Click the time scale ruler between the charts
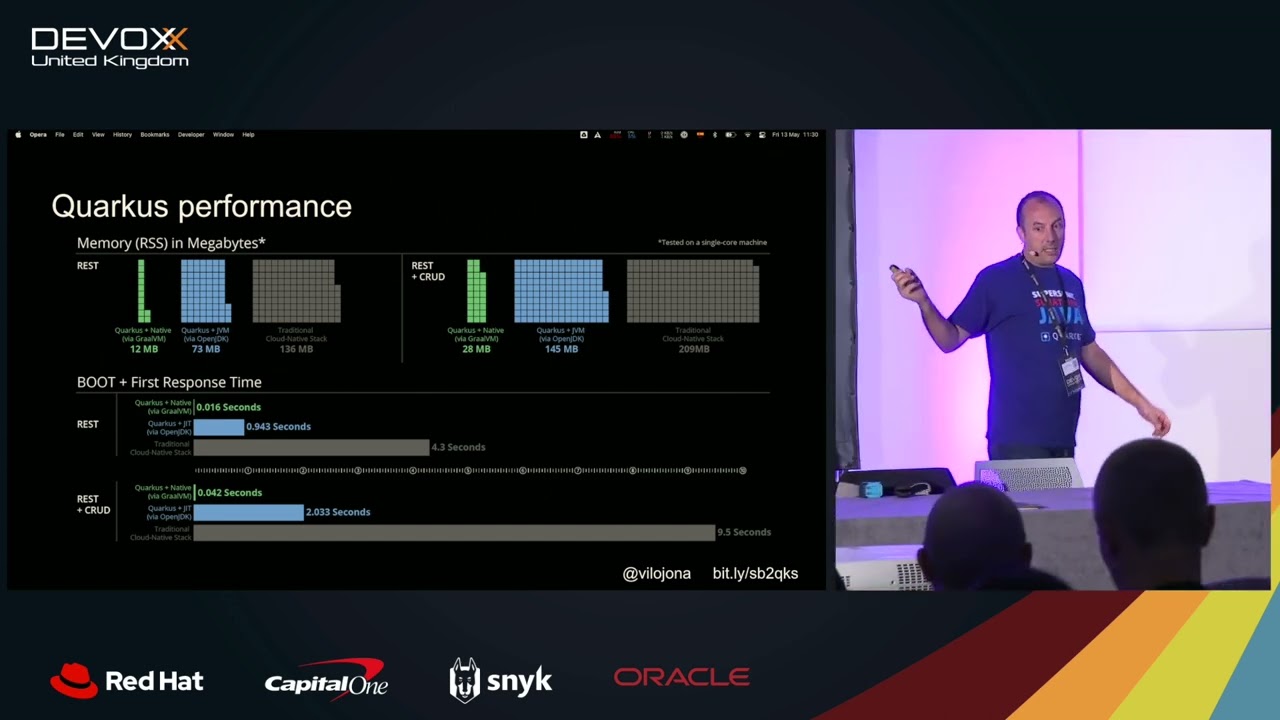 tap(470, 470)
